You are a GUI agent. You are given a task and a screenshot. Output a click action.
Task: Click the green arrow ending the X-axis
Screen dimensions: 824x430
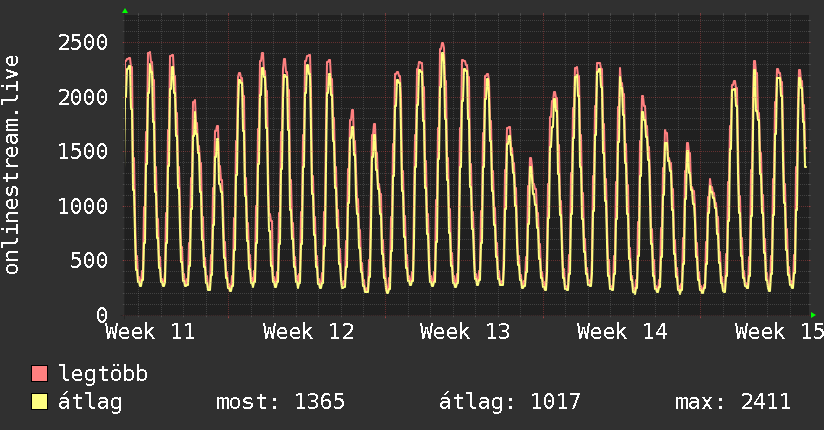[814, 315]
